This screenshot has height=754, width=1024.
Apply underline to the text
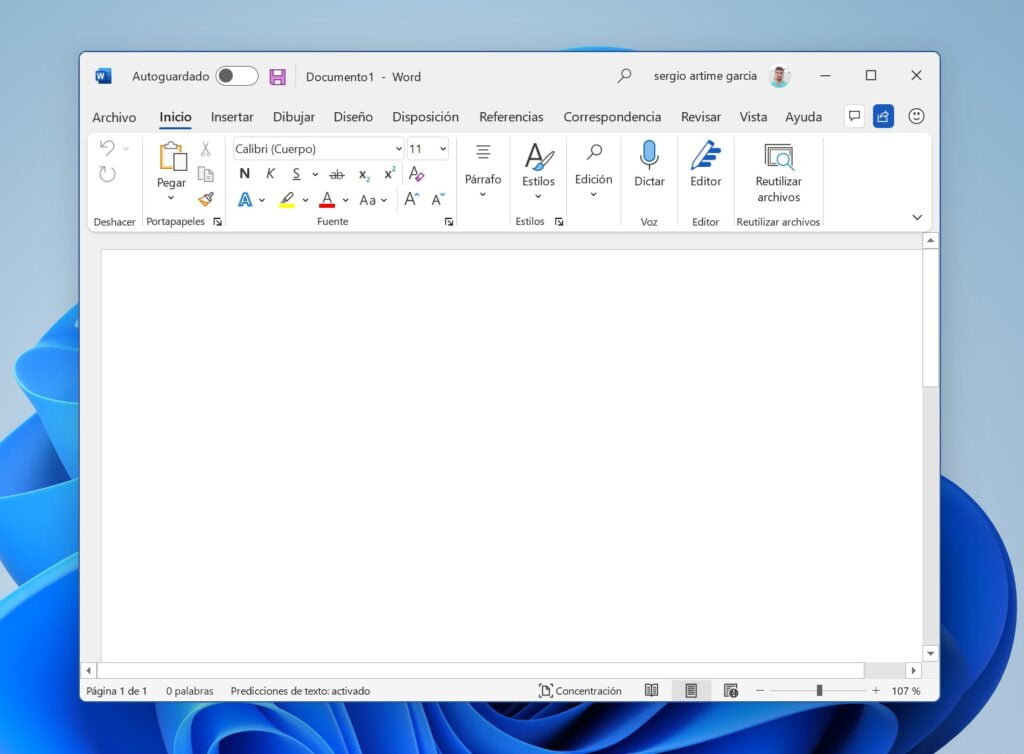296,173
